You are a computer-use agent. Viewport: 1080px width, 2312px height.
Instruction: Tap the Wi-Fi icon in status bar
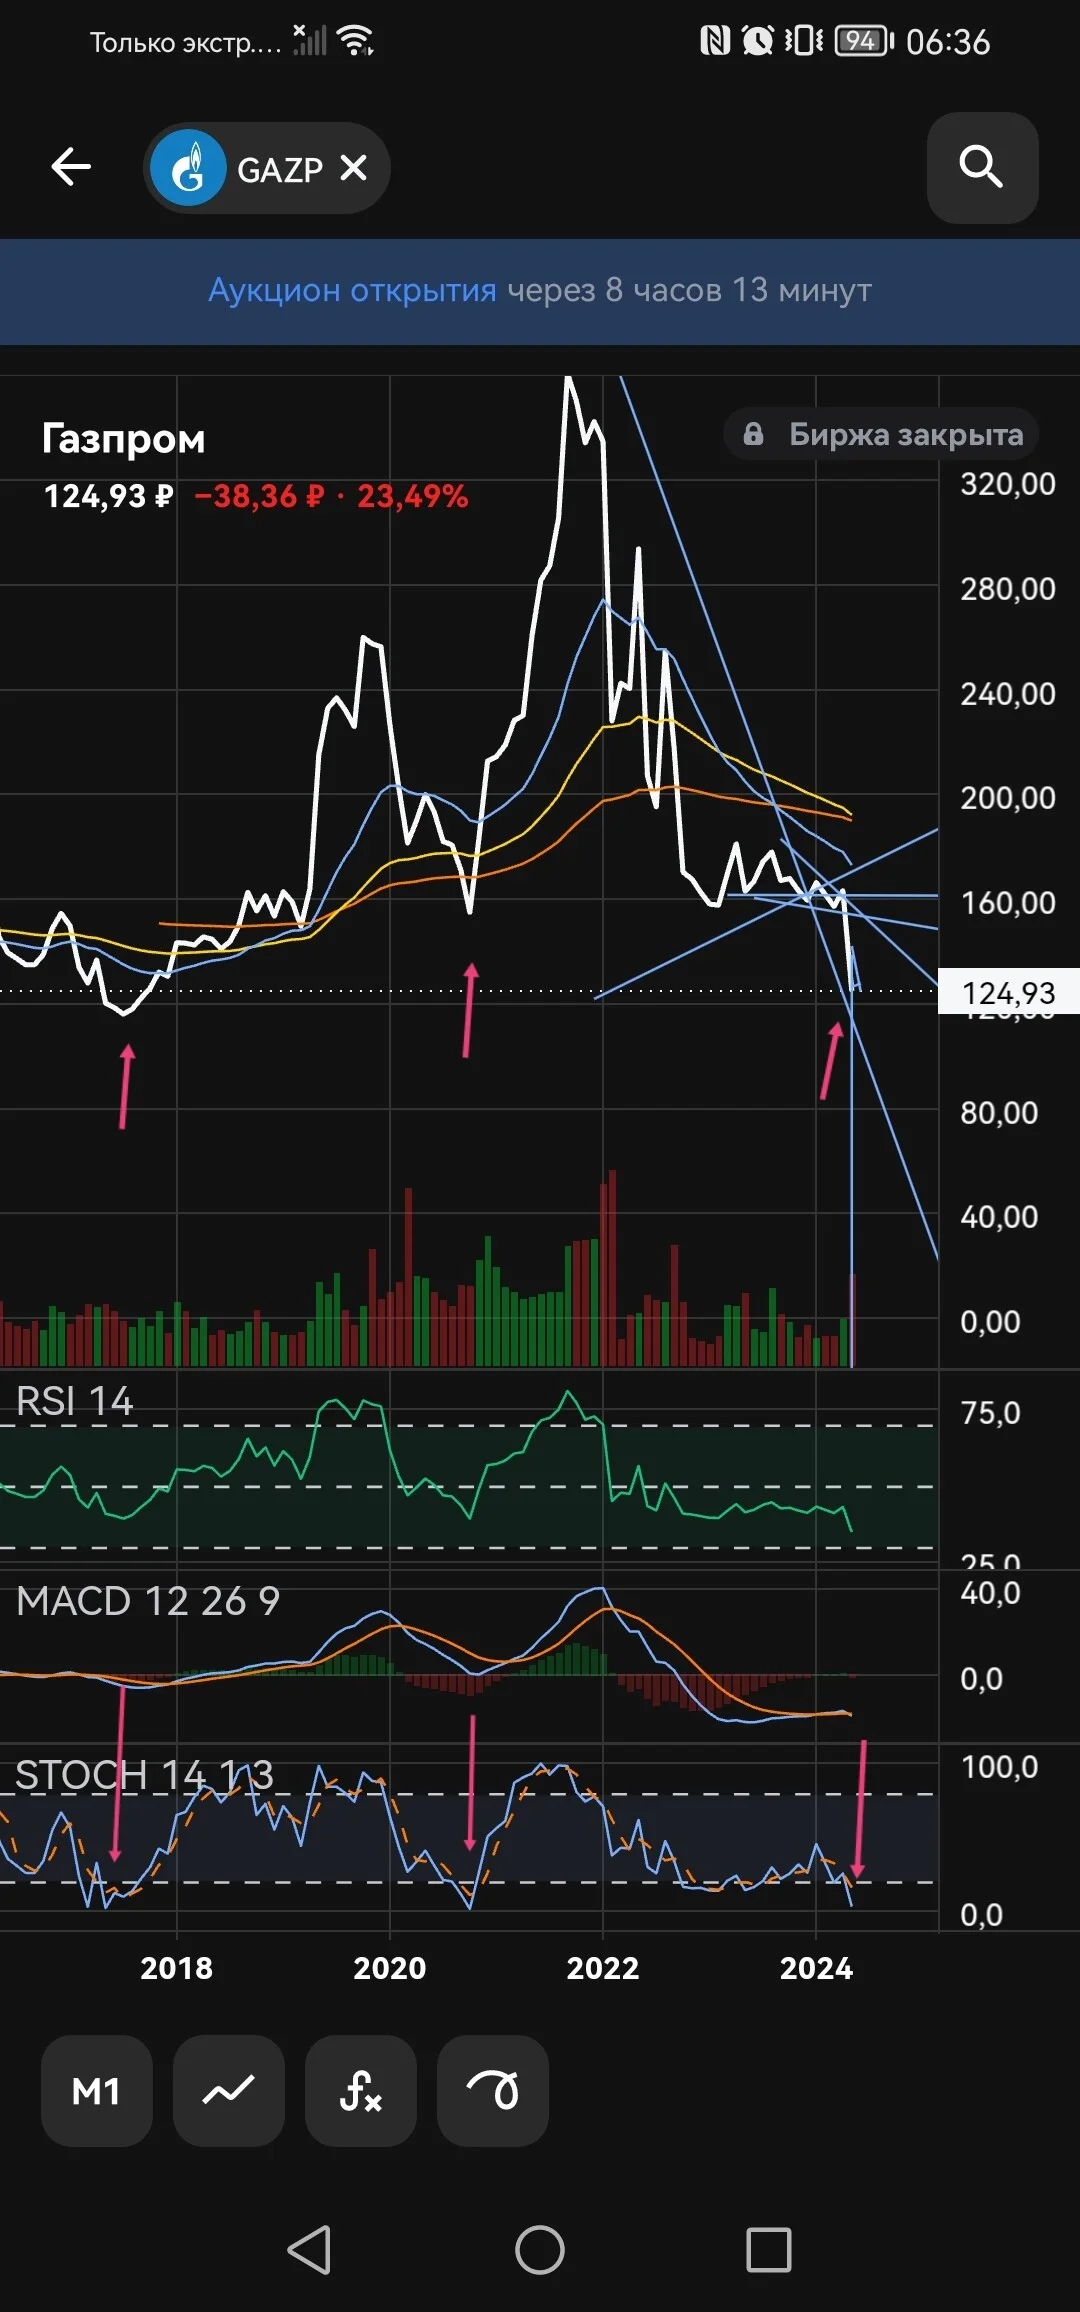pos(355,40)
